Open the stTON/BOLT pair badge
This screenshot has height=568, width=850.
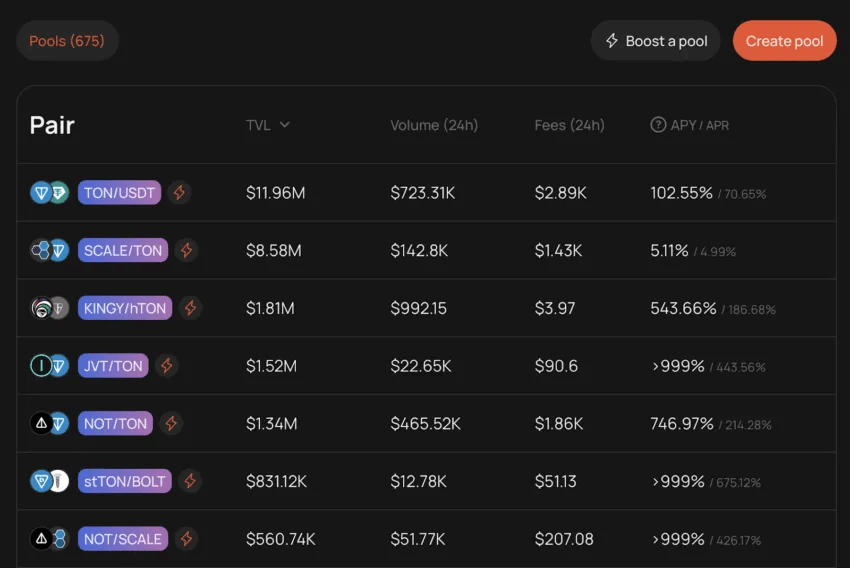(x=125, y=481)
